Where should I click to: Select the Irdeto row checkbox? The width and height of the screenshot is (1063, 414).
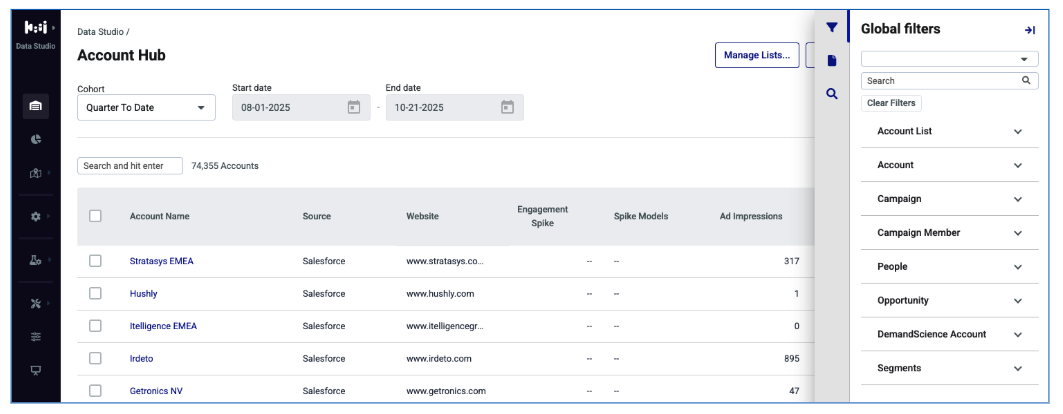click(96, 358)
